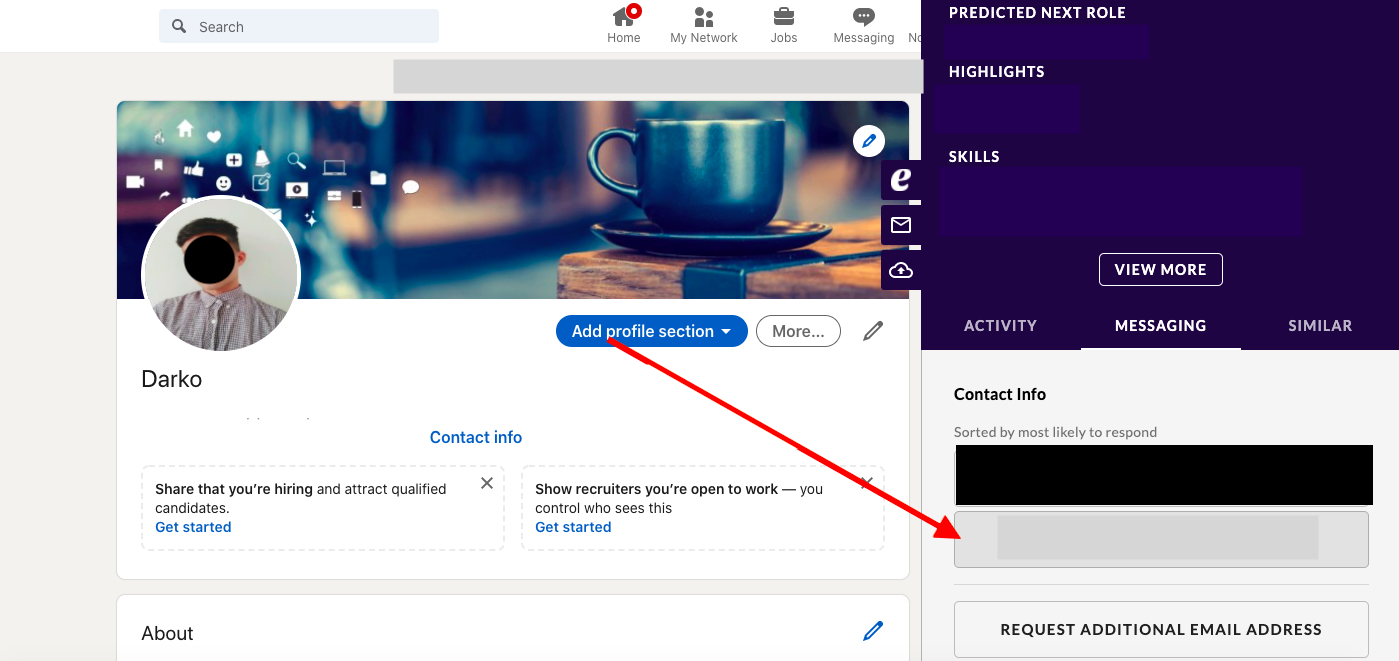
Task: Click the search magnifier icon
Action: tap(179, 26)
